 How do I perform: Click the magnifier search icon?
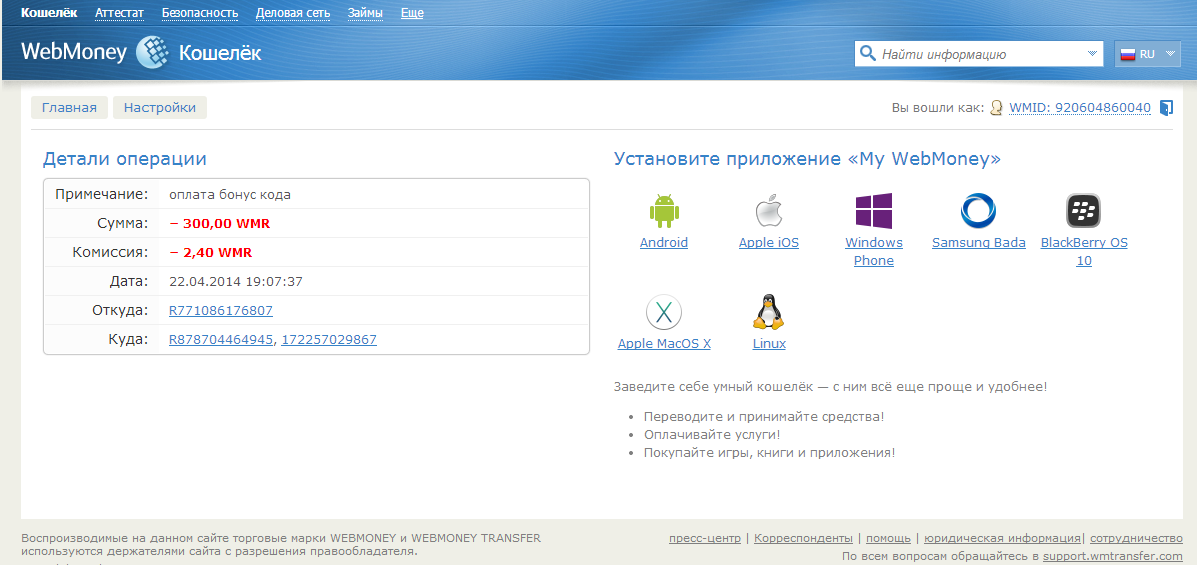[x=867, y=53]
